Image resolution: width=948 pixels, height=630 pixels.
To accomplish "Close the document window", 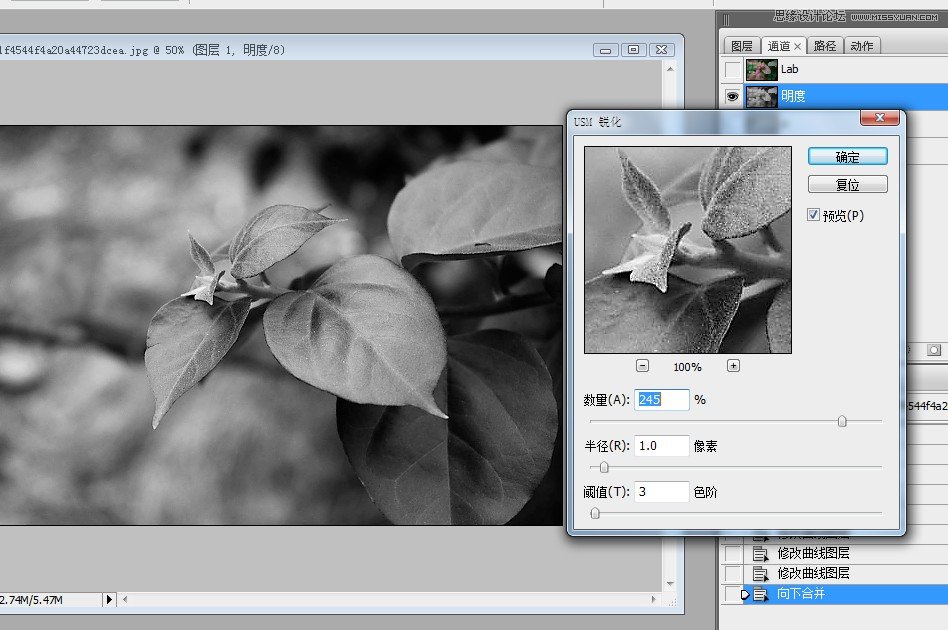I will point(661,50).
